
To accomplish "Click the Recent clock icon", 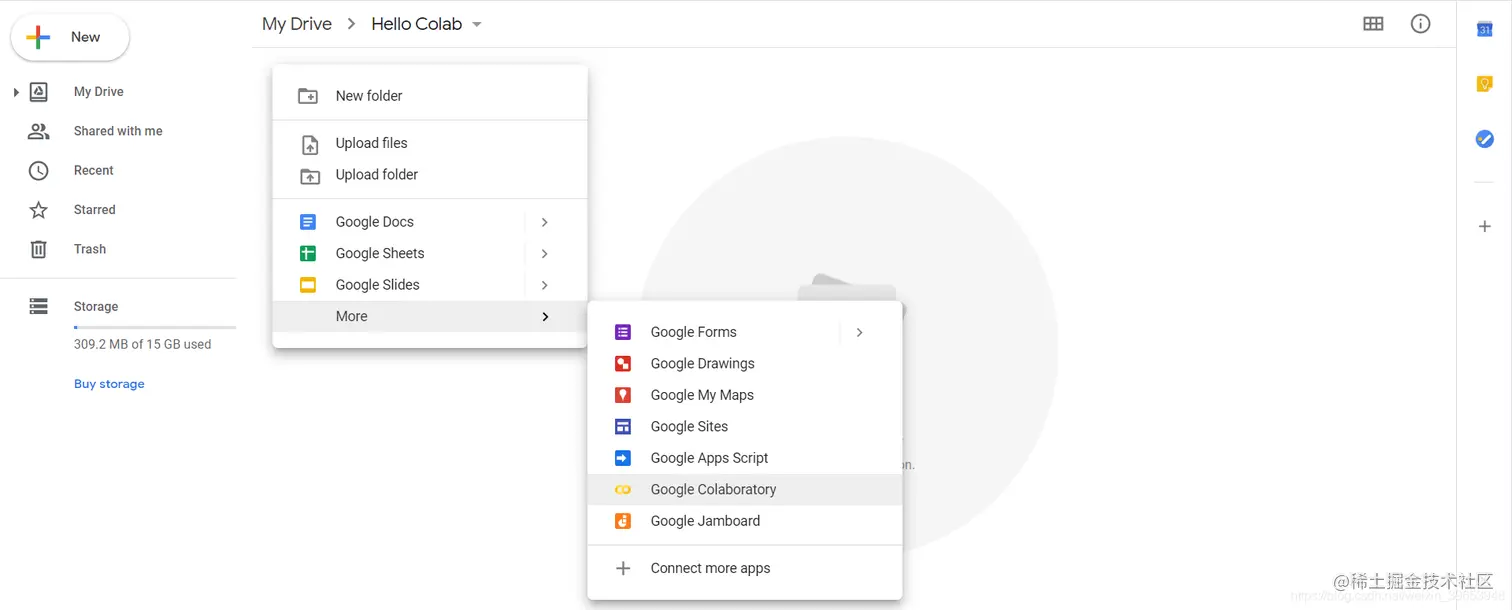I will 38,170.
